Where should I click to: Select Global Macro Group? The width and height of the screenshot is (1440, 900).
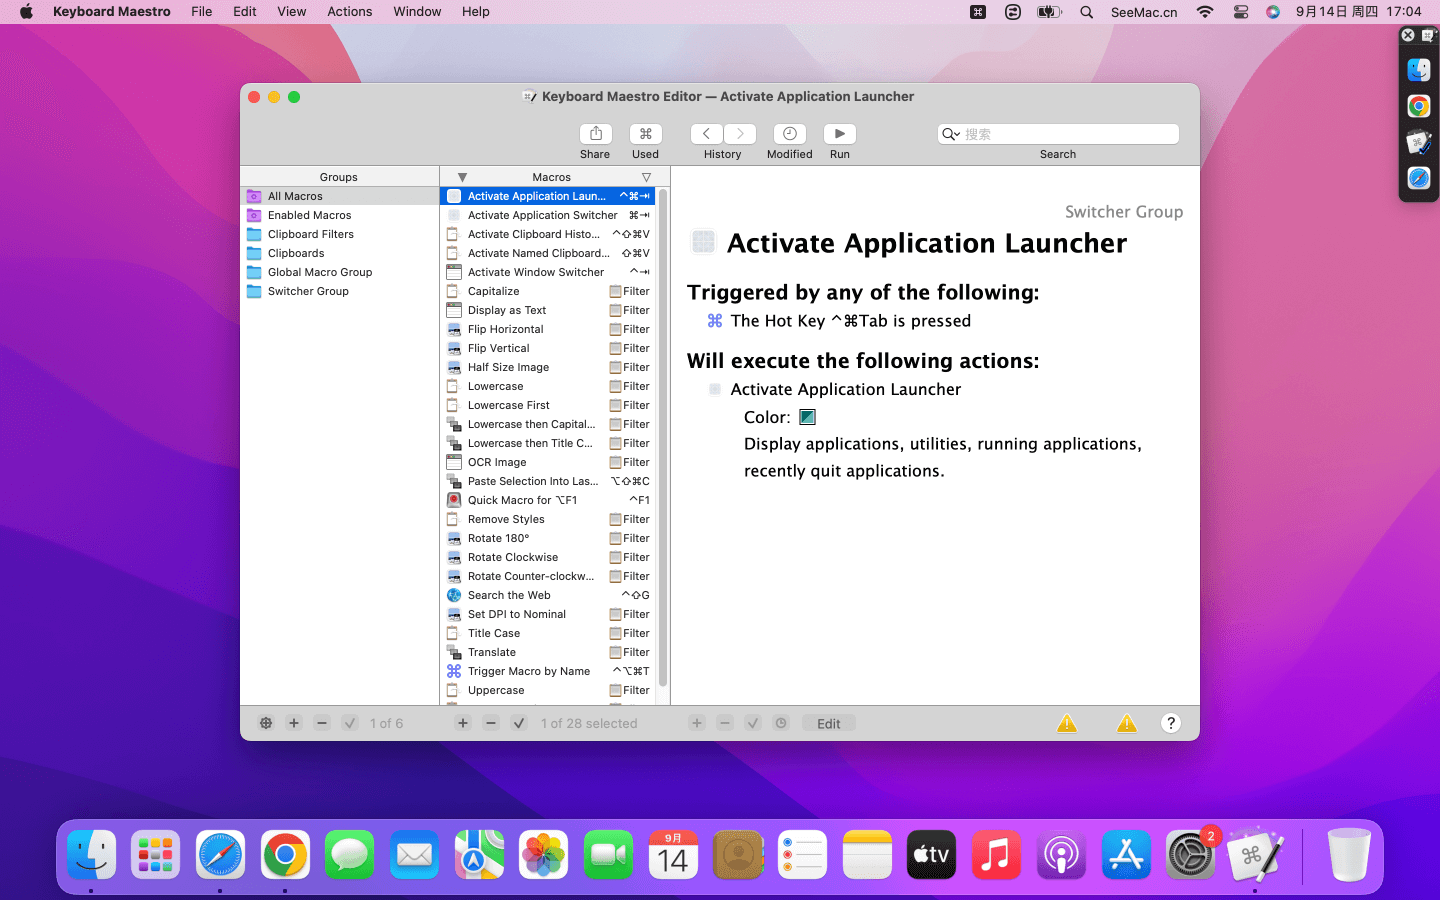(x=340, y=272)
